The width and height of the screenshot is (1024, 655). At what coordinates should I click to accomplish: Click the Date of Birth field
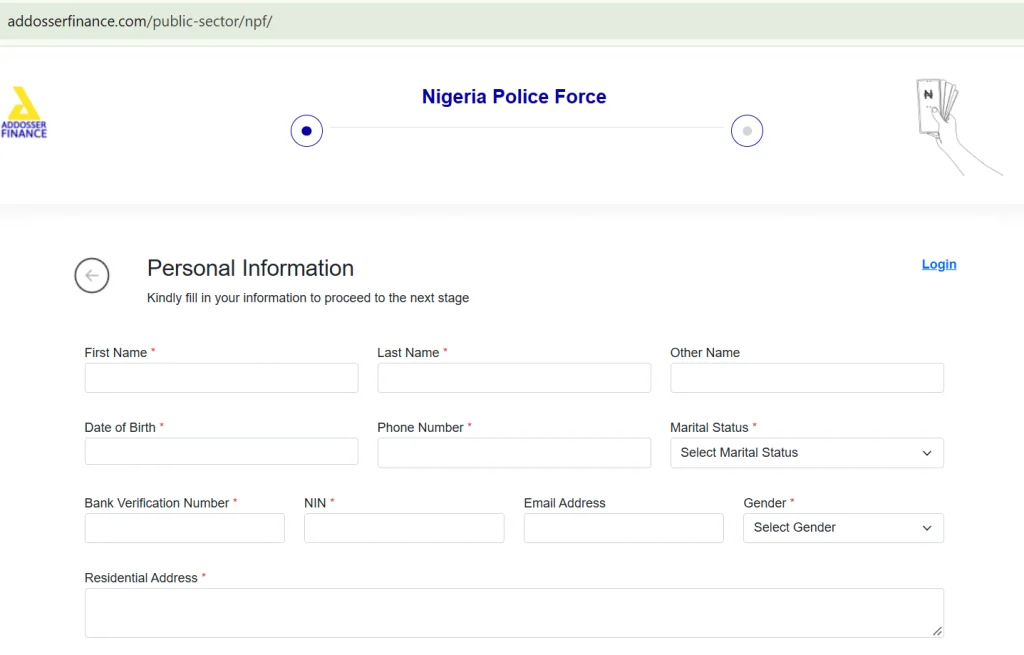pyautogui.click(x=221, y=452)
